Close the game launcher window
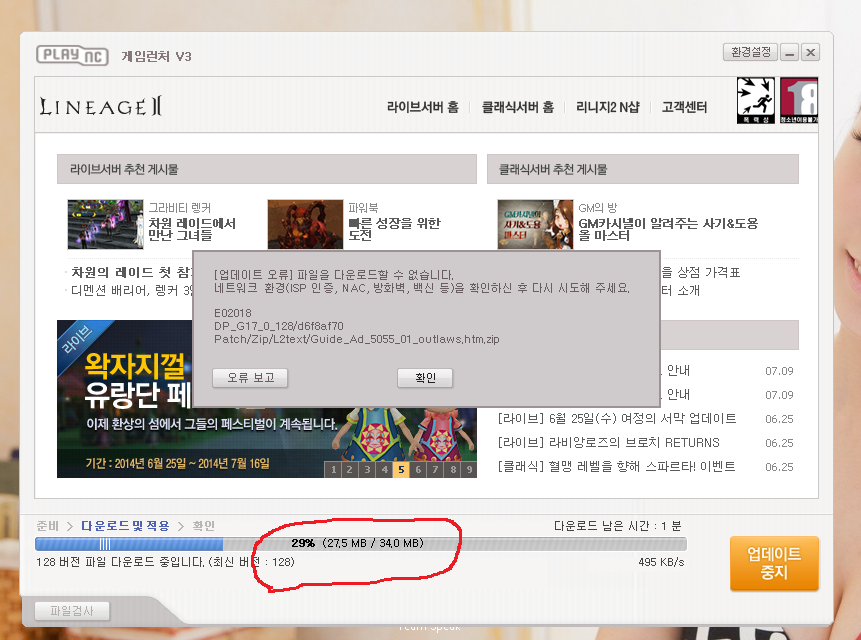The image size is (861, 640). (x=810, y=52)
